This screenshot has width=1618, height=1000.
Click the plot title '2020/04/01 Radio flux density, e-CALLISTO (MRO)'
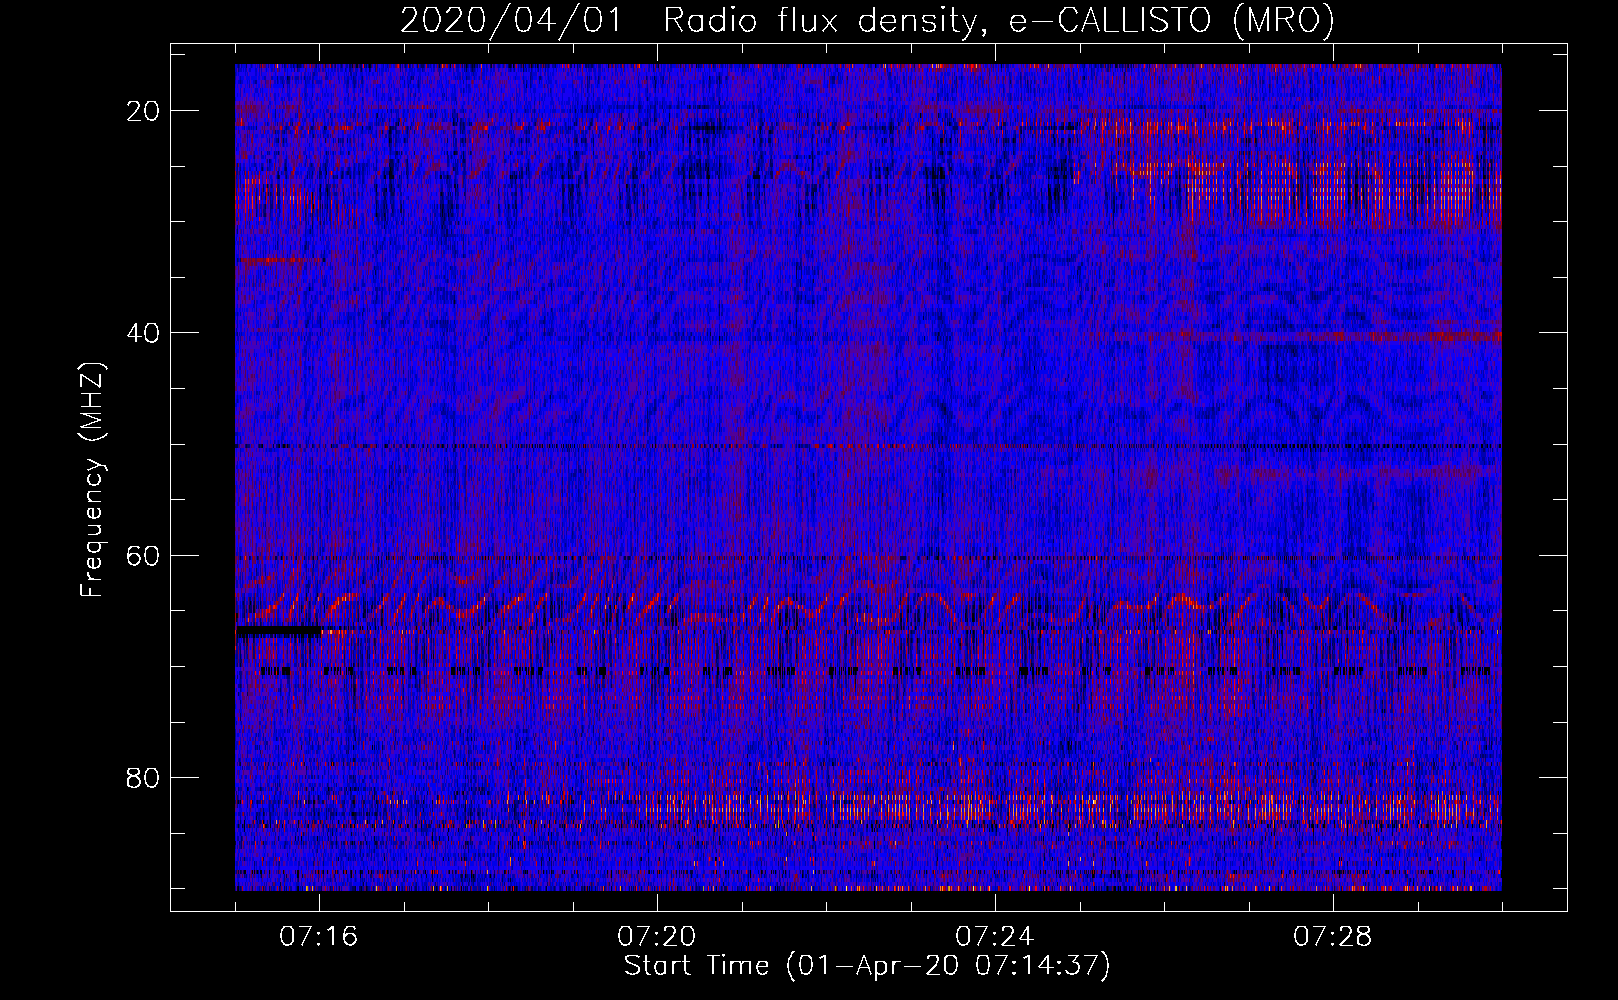(867, 20)
